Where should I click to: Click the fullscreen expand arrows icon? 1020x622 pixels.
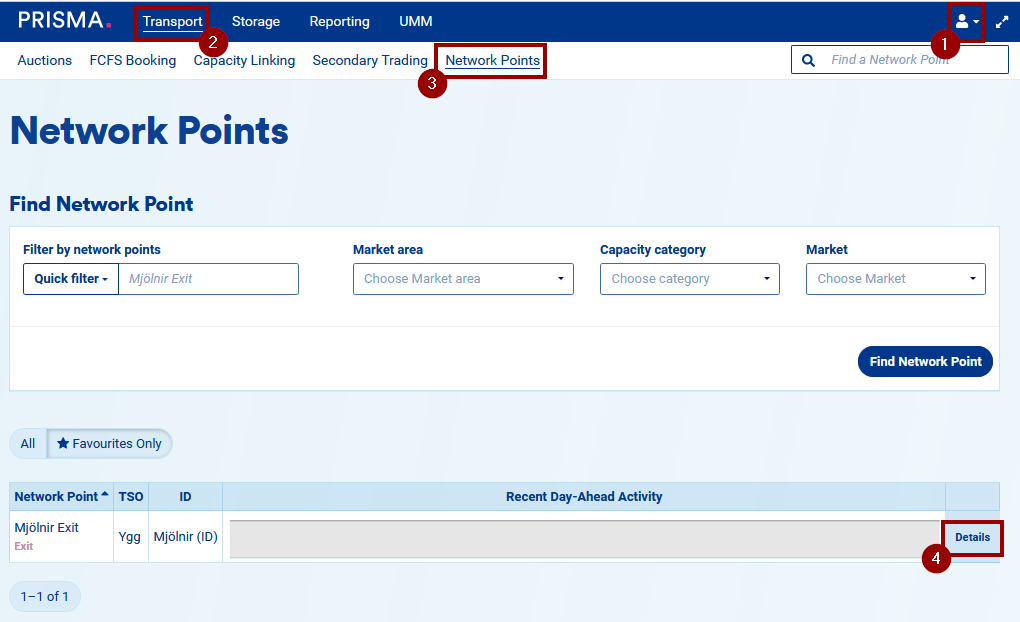click(1002, 21)
